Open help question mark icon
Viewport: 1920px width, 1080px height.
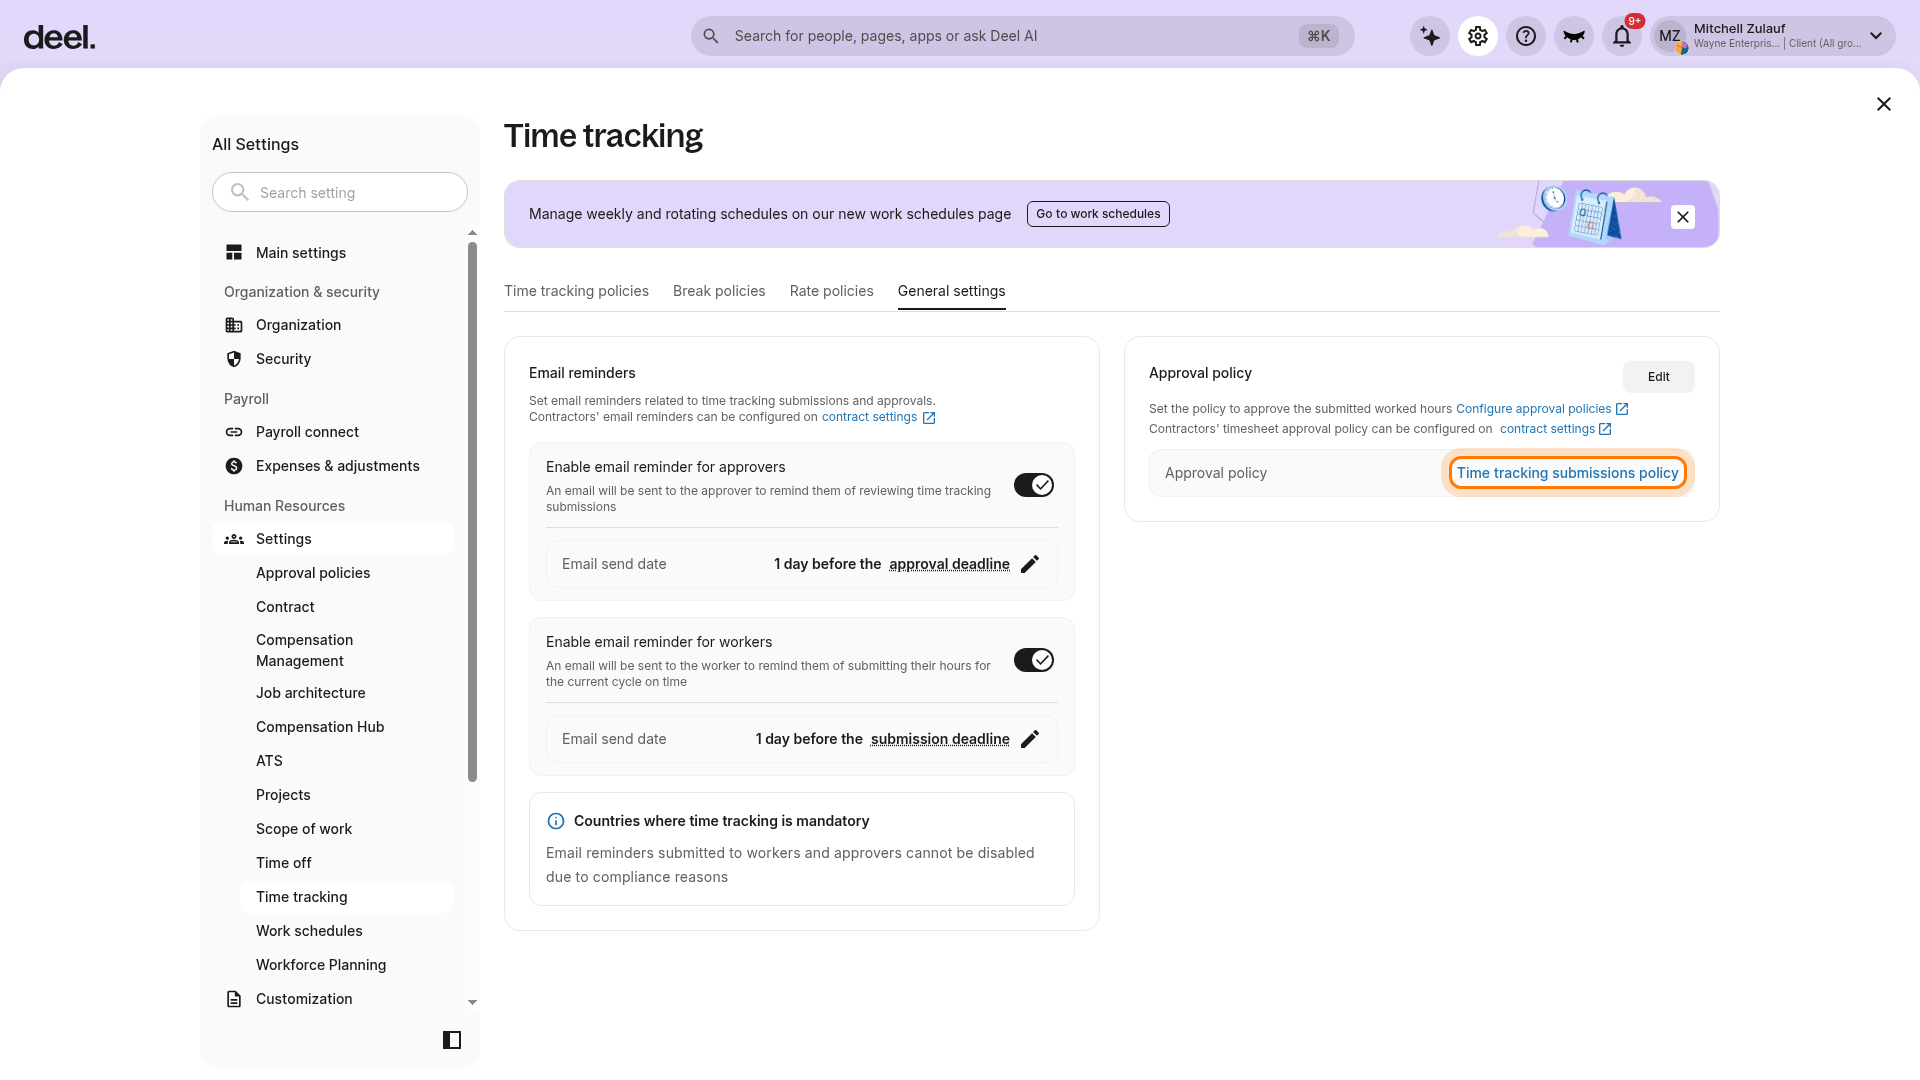(x=1526, y=37)
